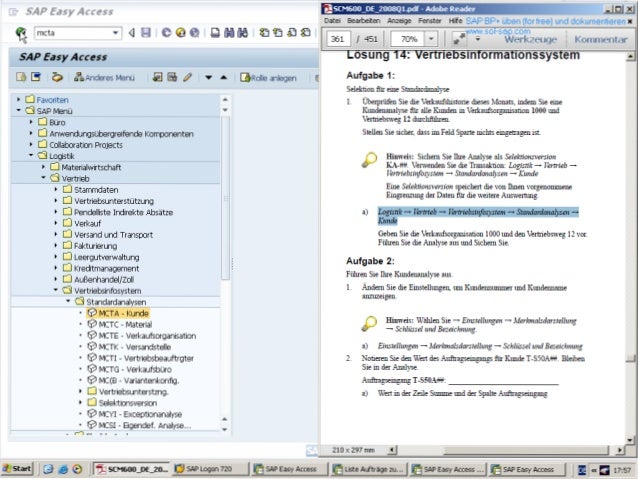638x479 pixels.
Task: Click the PDF horizontal scrollbar thumb
Action: coord(527,450)
